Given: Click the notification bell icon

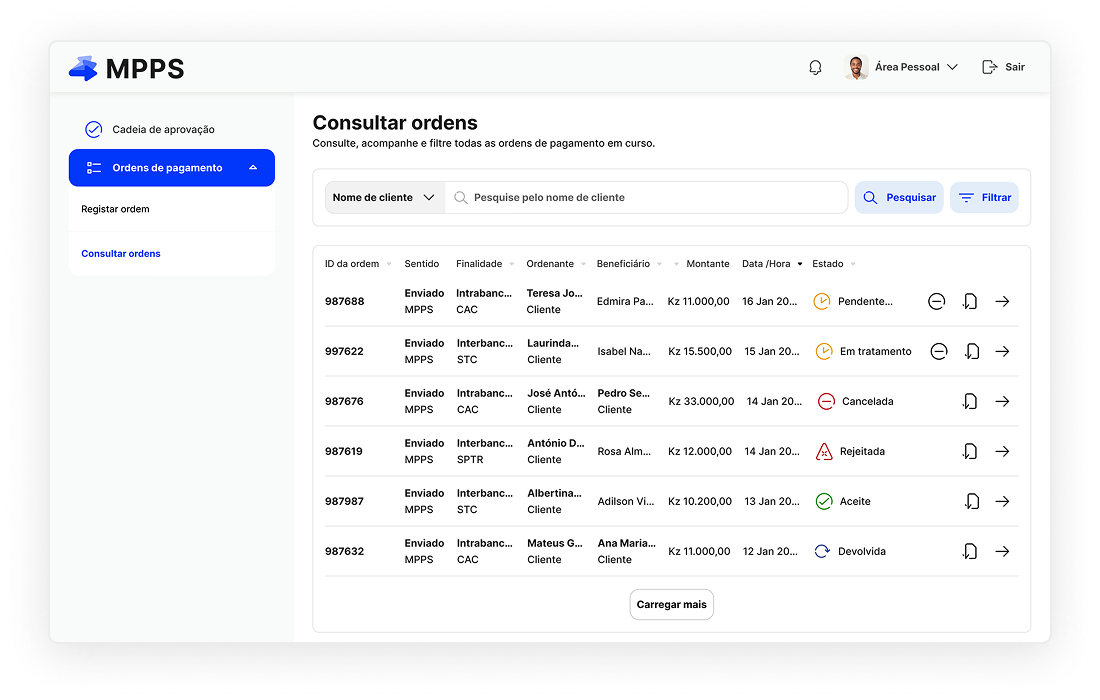Looking at the screenshot, I should 815,67.
